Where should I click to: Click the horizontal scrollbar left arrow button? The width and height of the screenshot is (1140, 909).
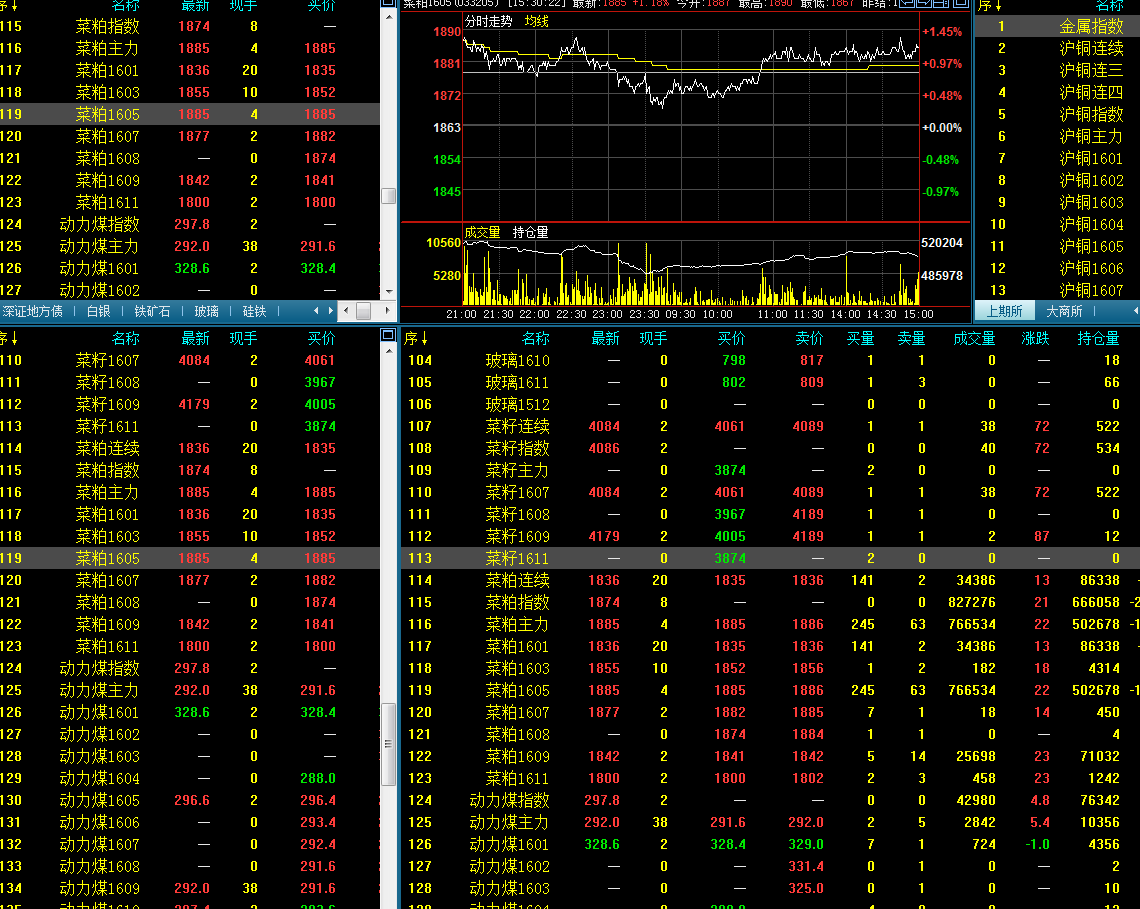tap(345, 311)
